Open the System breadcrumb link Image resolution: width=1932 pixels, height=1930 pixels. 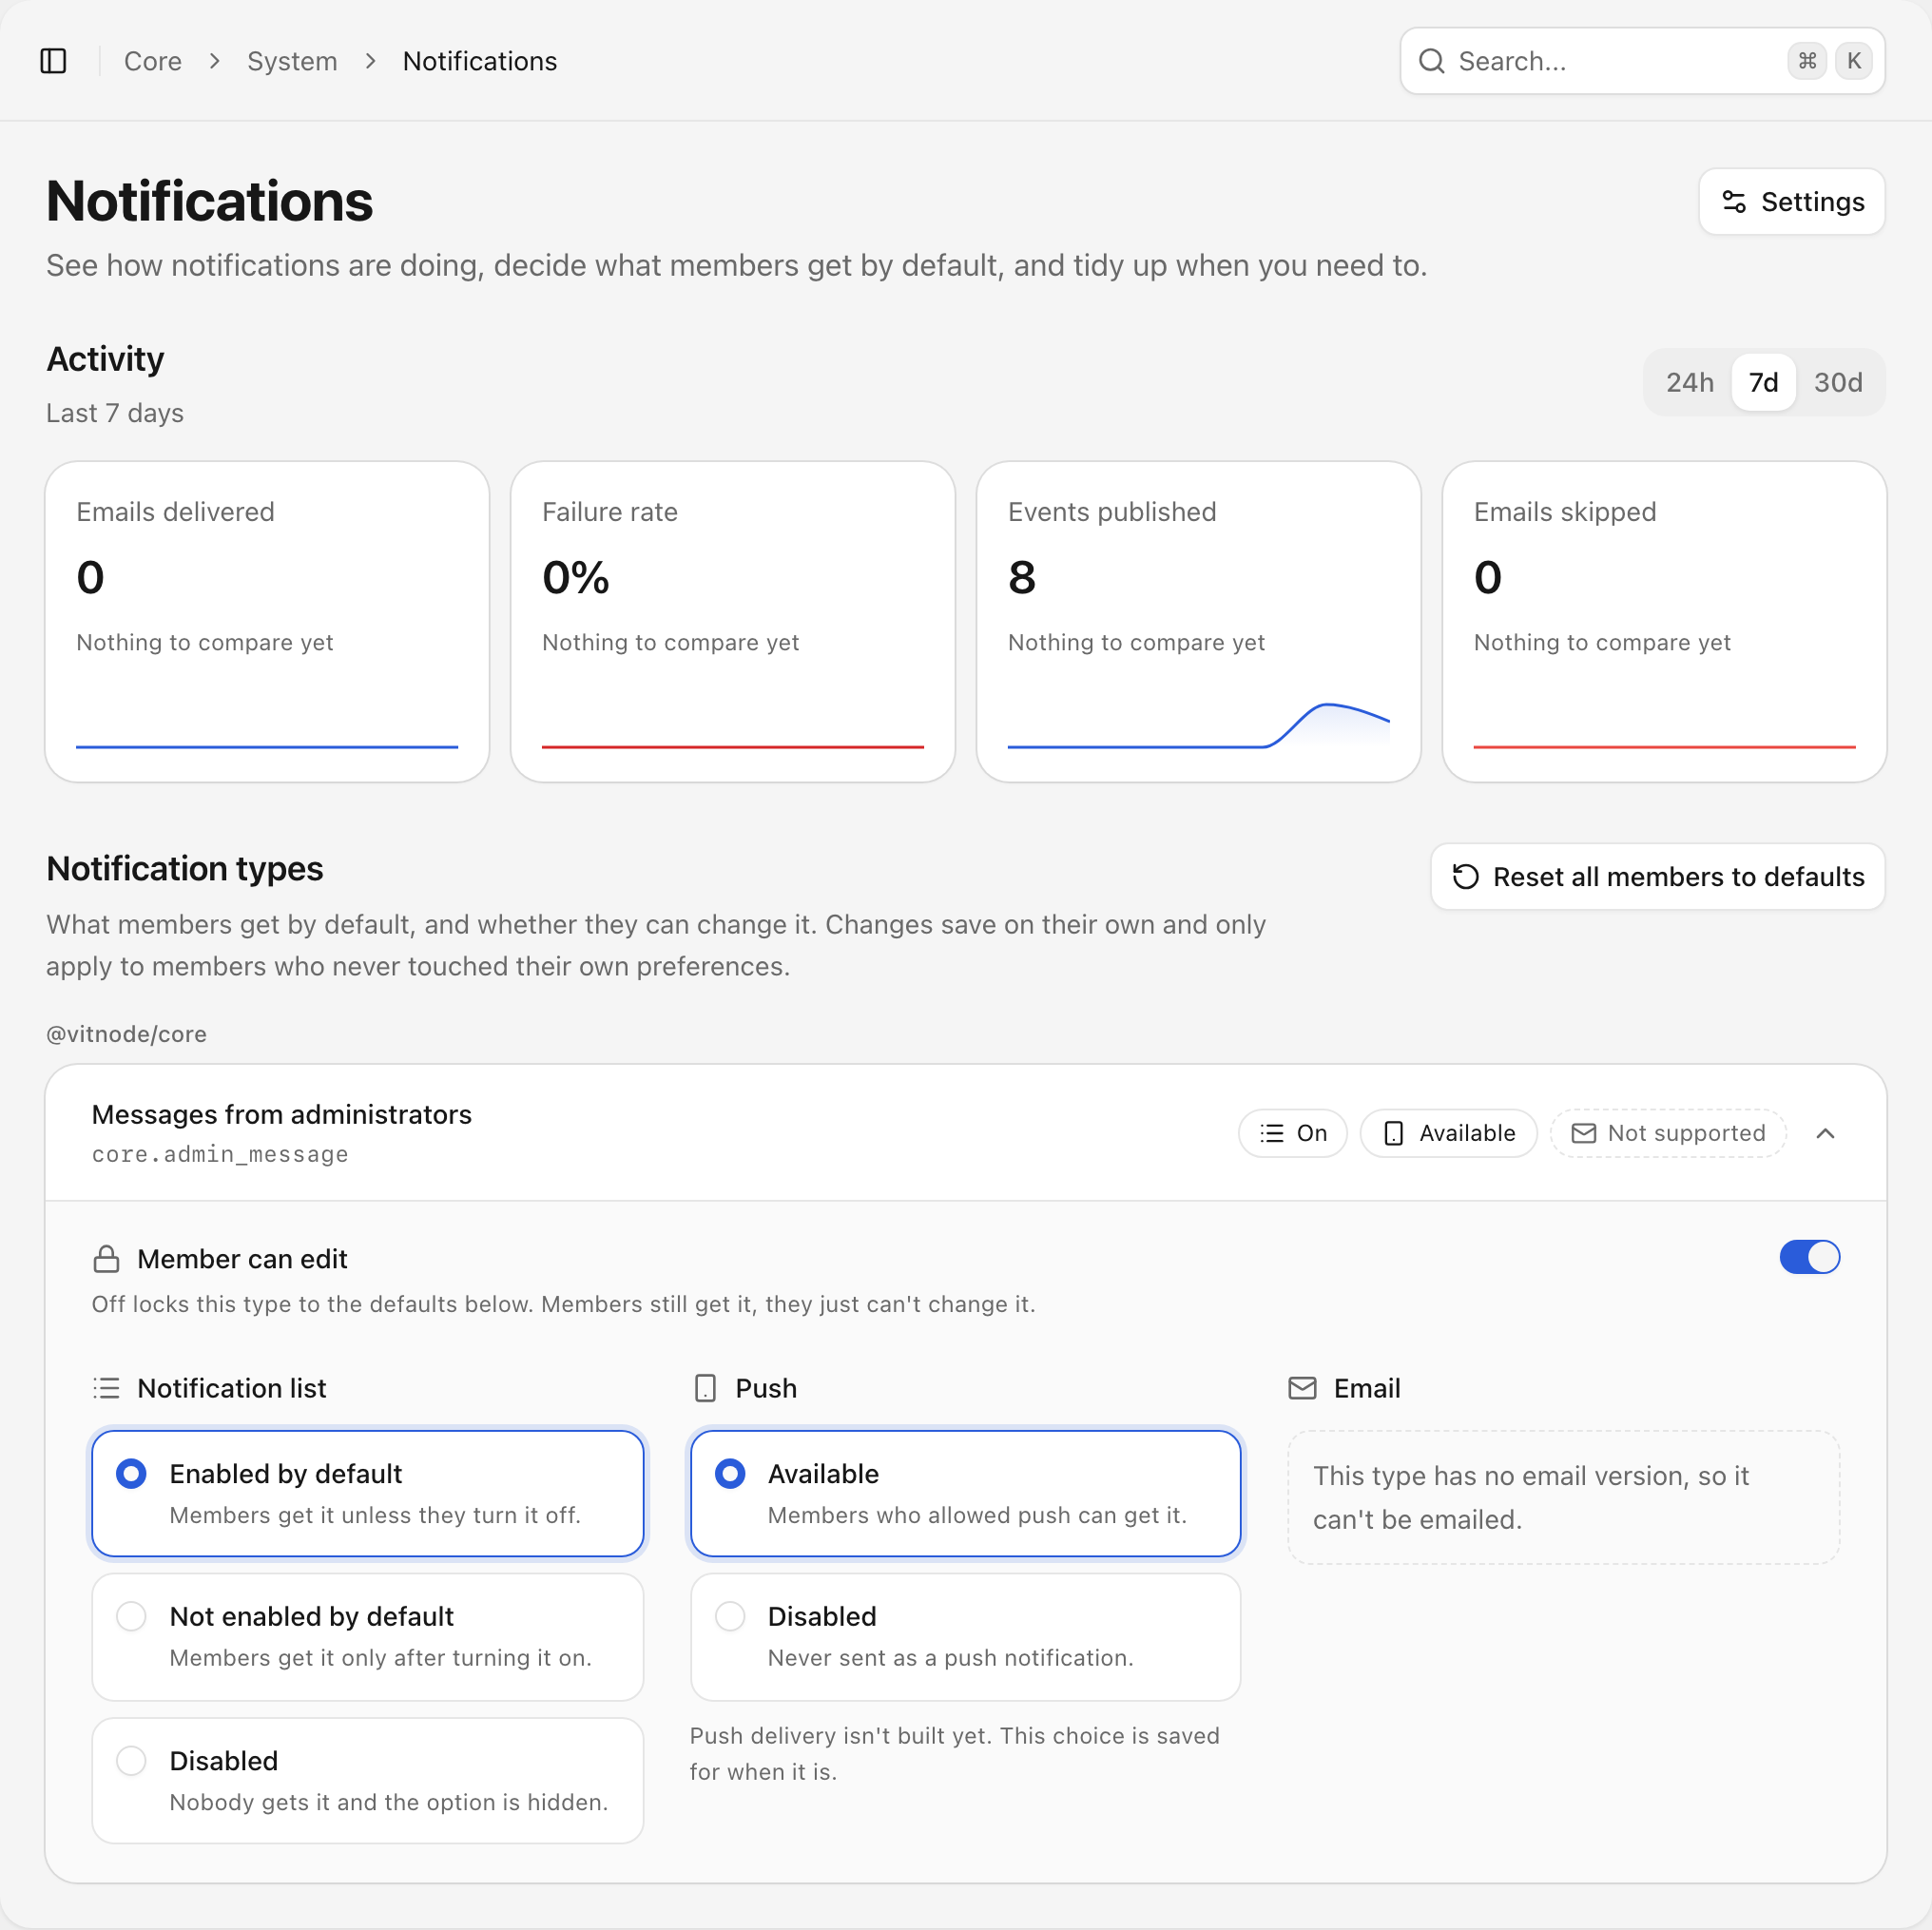292,61
